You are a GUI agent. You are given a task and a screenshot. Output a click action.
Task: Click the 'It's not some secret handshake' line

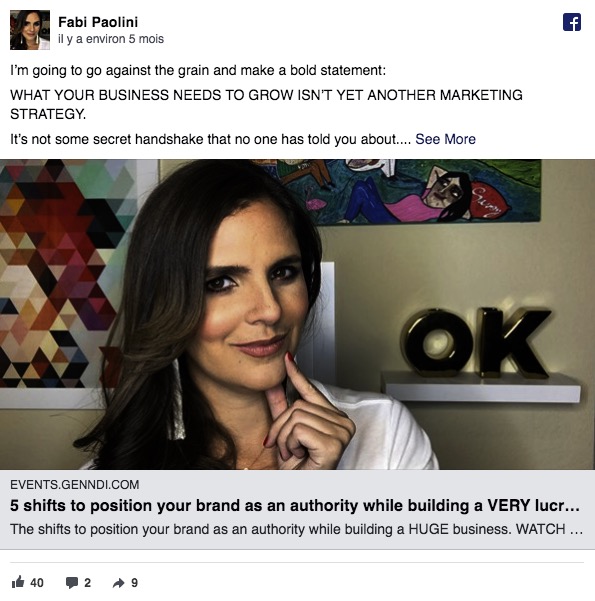click(x=210, y=139)
